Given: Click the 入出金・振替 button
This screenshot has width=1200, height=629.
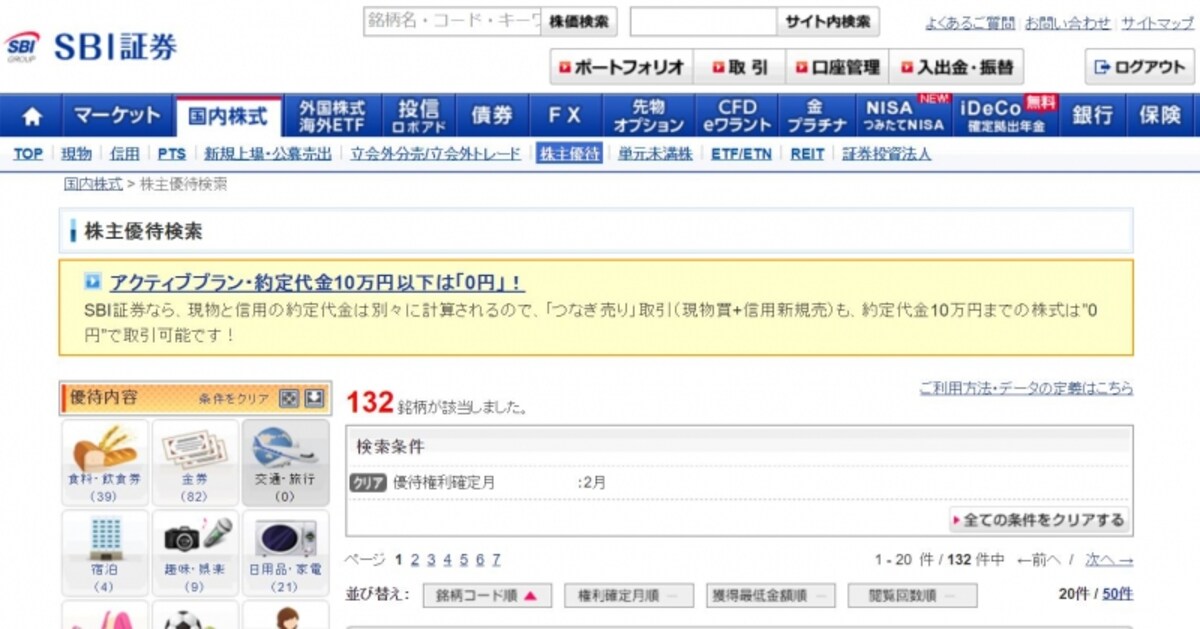Looking at the screenshot, I should pos(956,67).
